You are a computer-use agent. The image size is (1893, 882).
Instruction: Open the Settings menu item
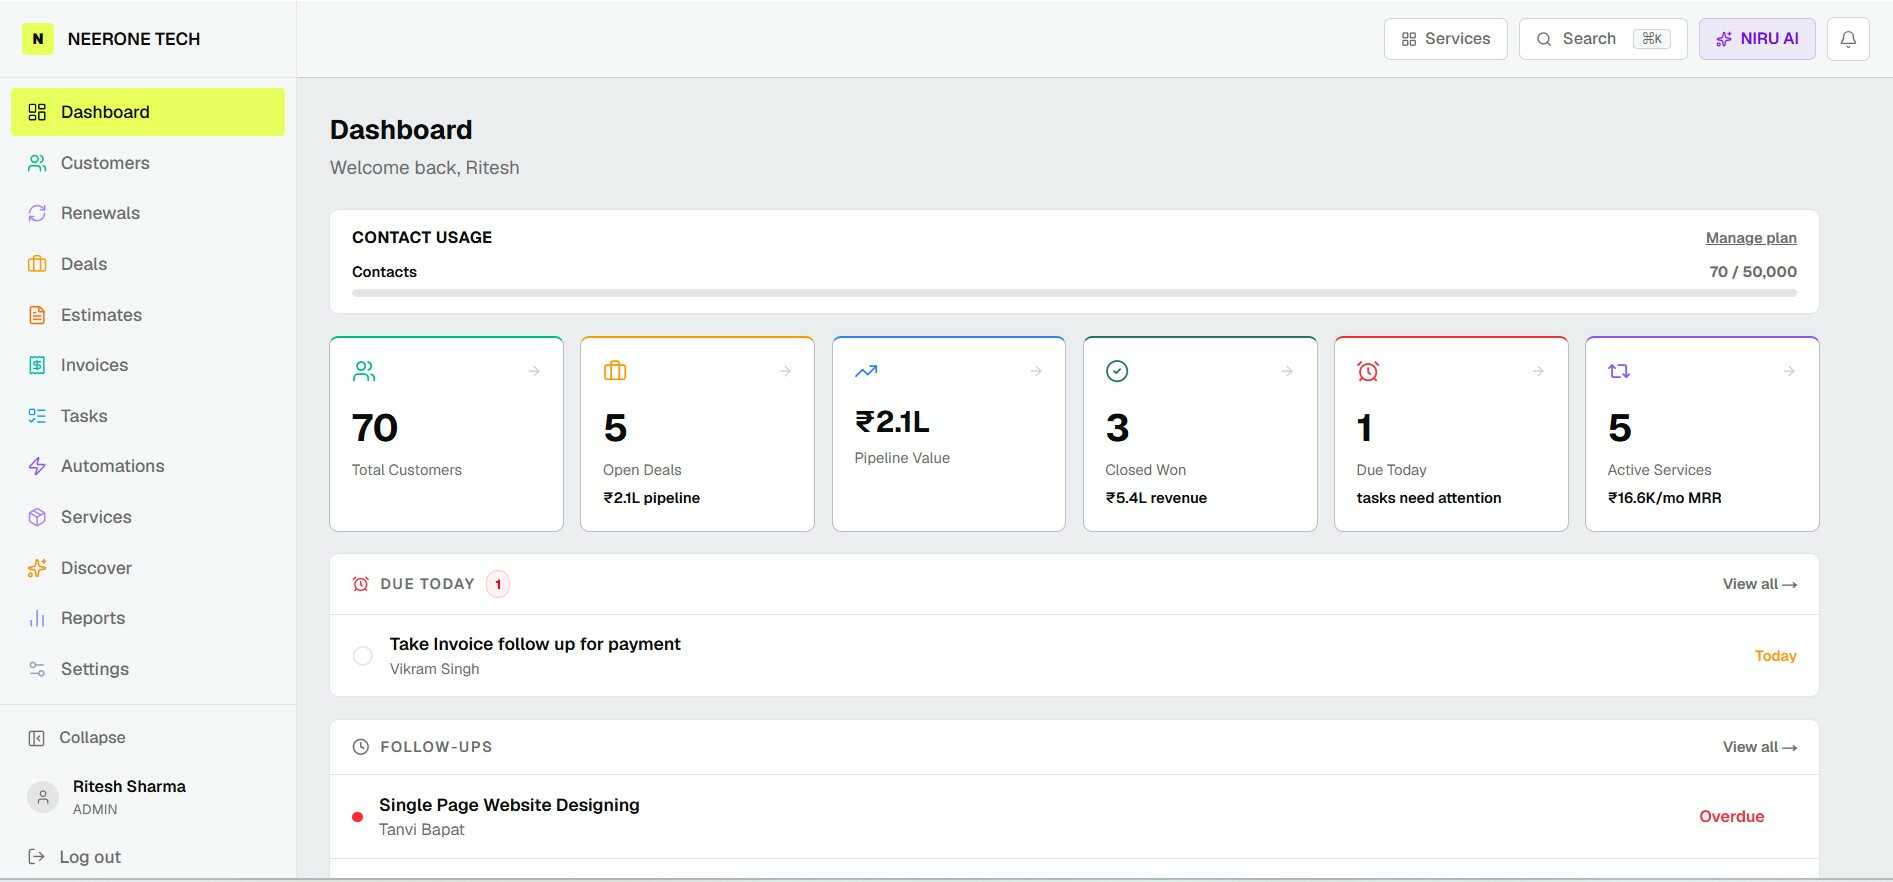148,669
